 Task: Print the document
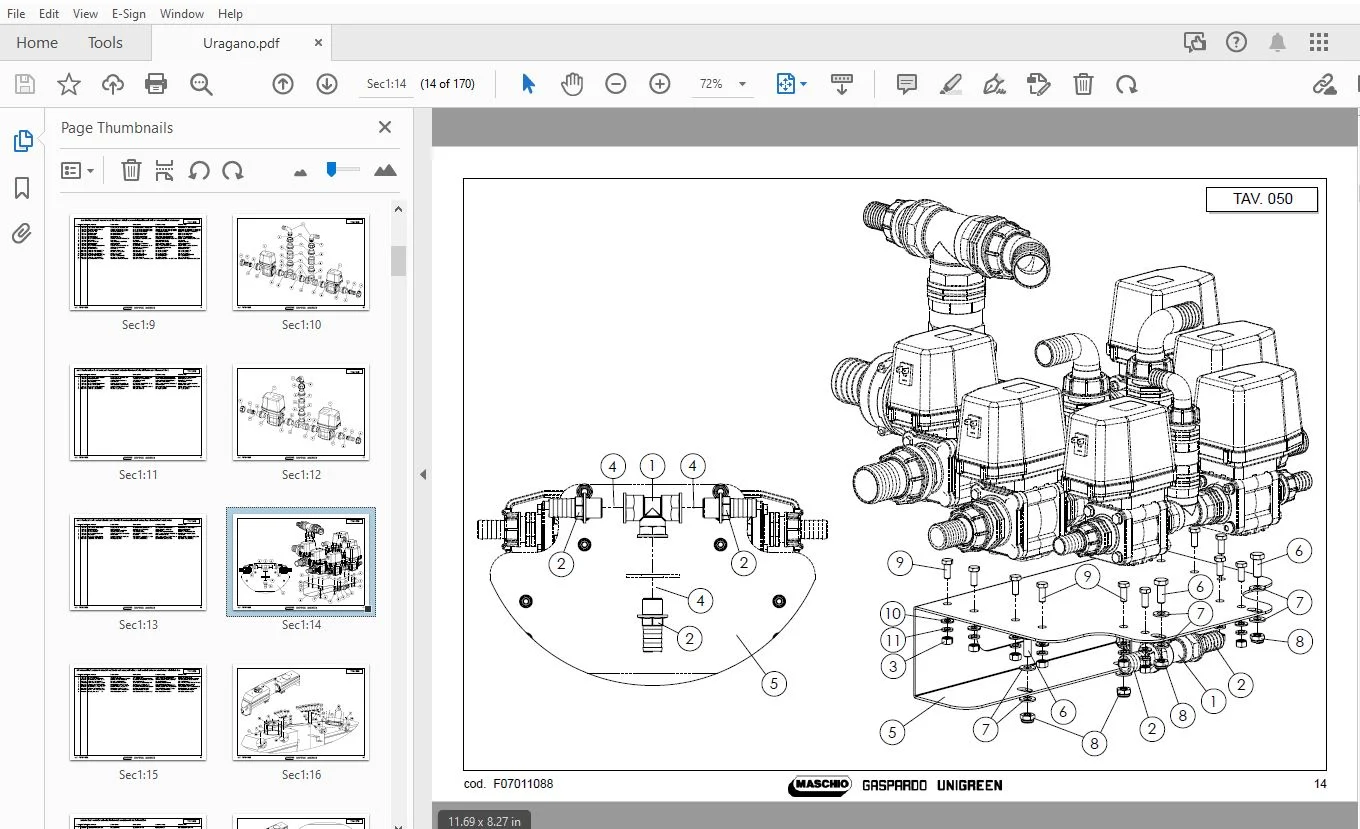(x=156, y=84)
